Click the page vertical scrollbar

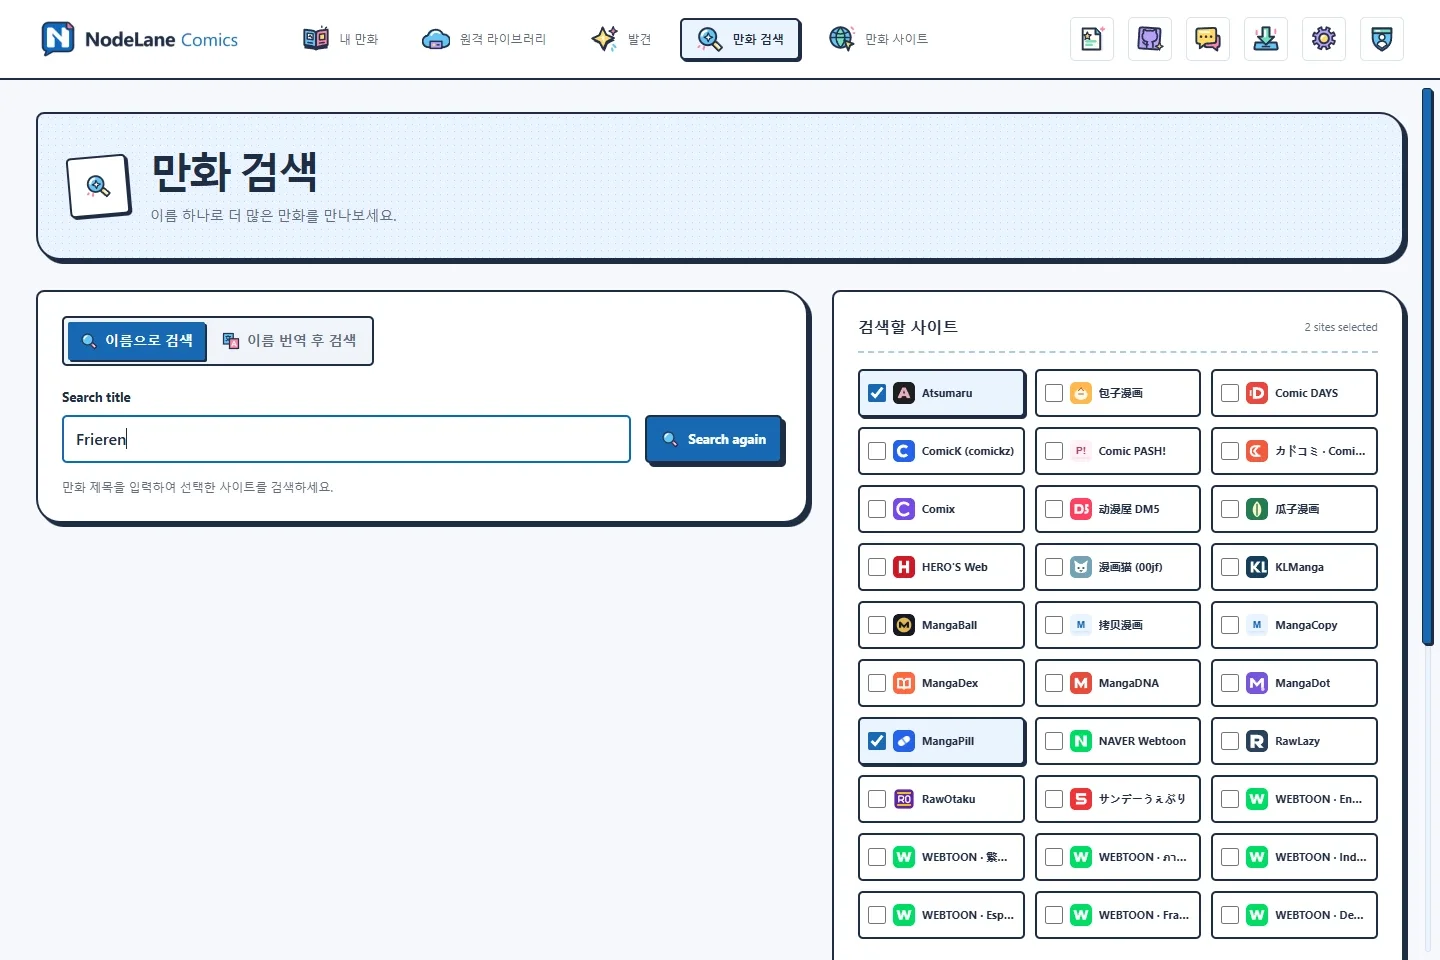pos(1428,367)
